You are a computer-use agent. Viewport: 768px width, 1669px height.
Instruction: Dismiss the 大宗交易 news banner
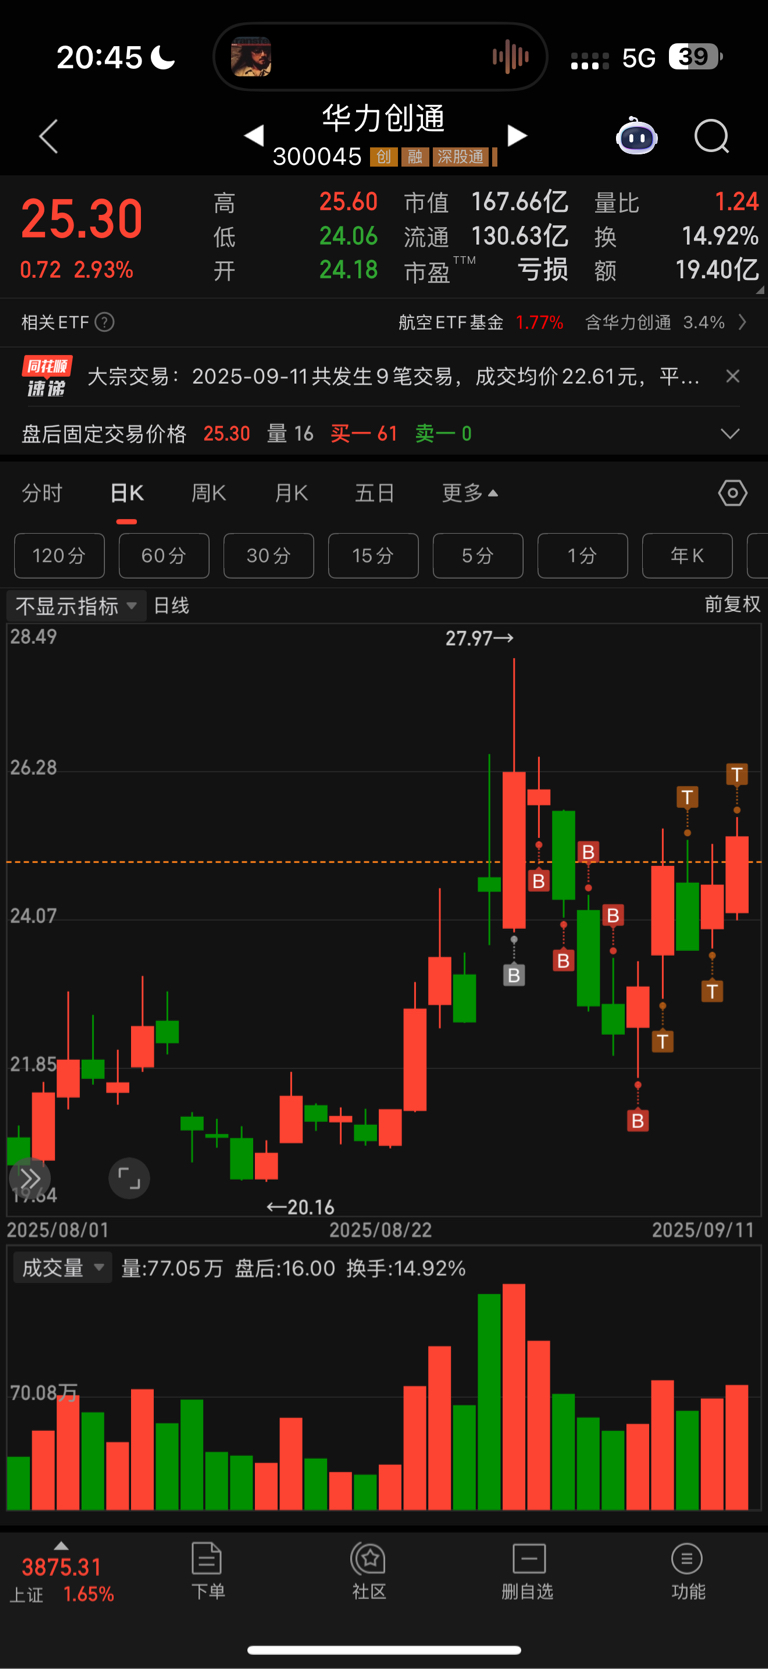(733, 376)
